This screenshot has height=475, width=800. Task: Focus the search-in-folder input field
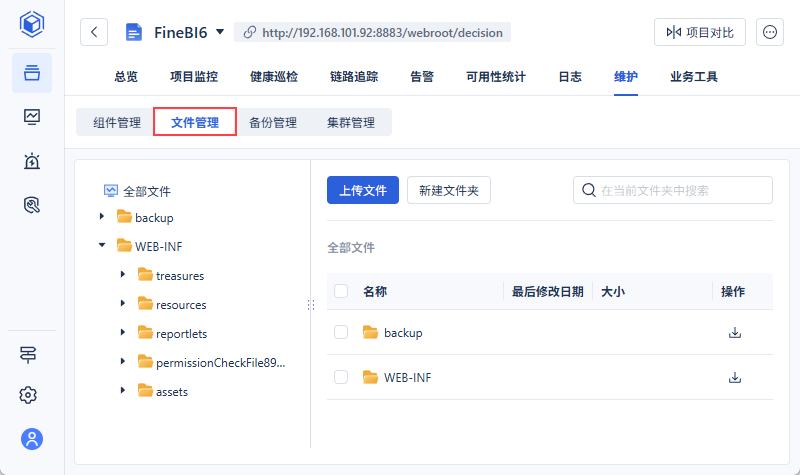tap(673, 190)
